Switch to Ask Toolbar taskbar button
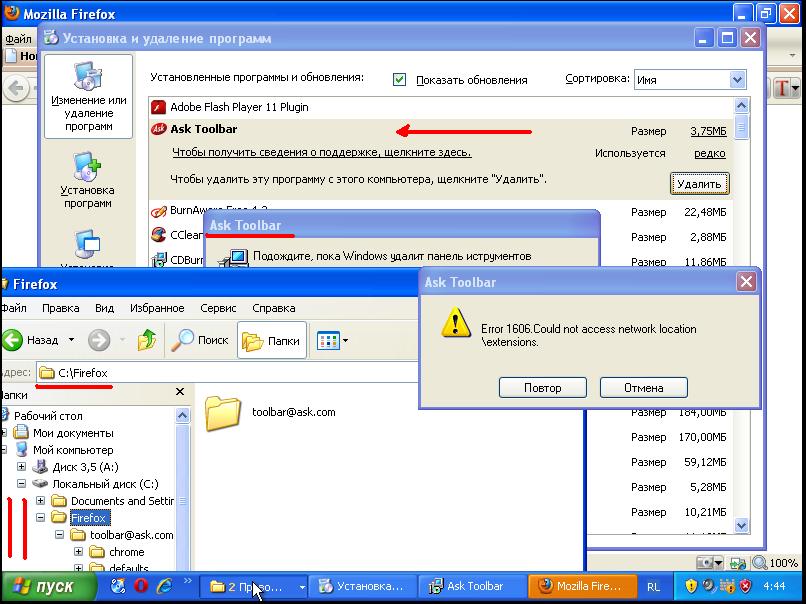This screenshot has width=807, height=604. click(471, 587)
